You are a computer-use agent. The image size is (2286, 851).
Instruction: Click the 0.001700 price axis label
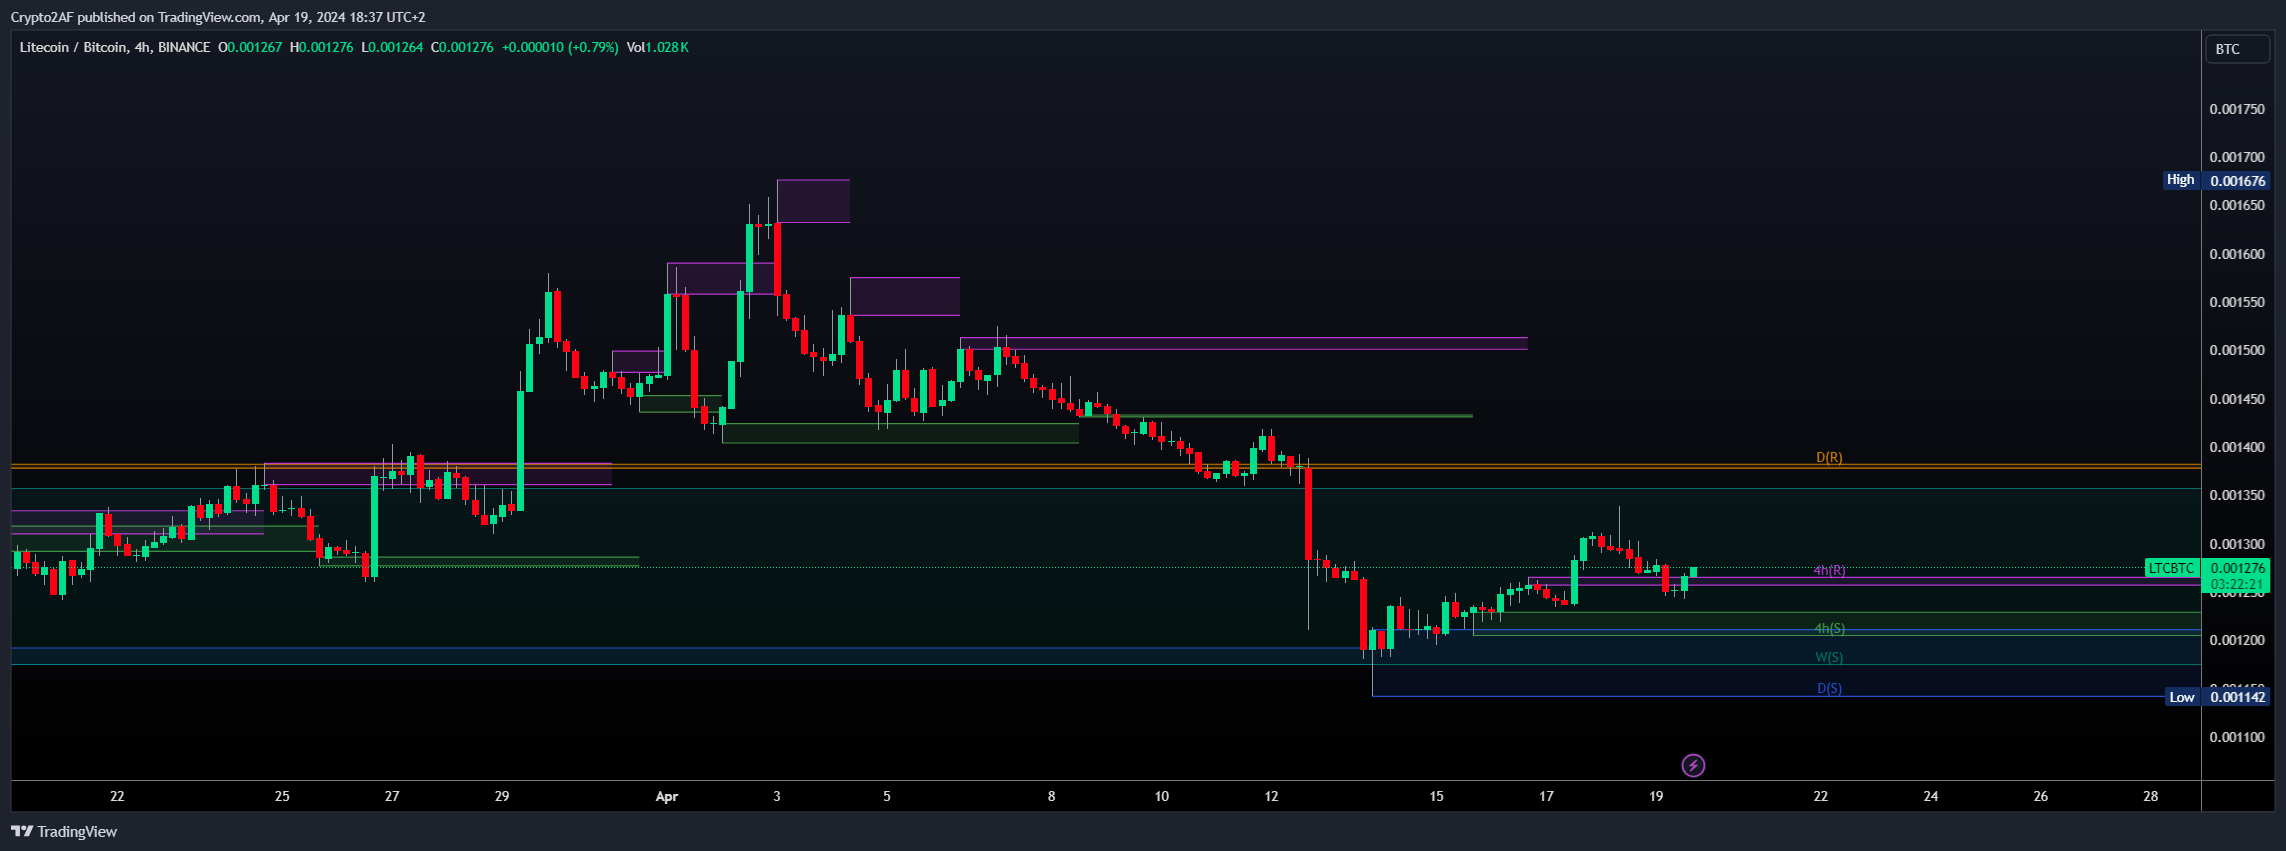2237,157
